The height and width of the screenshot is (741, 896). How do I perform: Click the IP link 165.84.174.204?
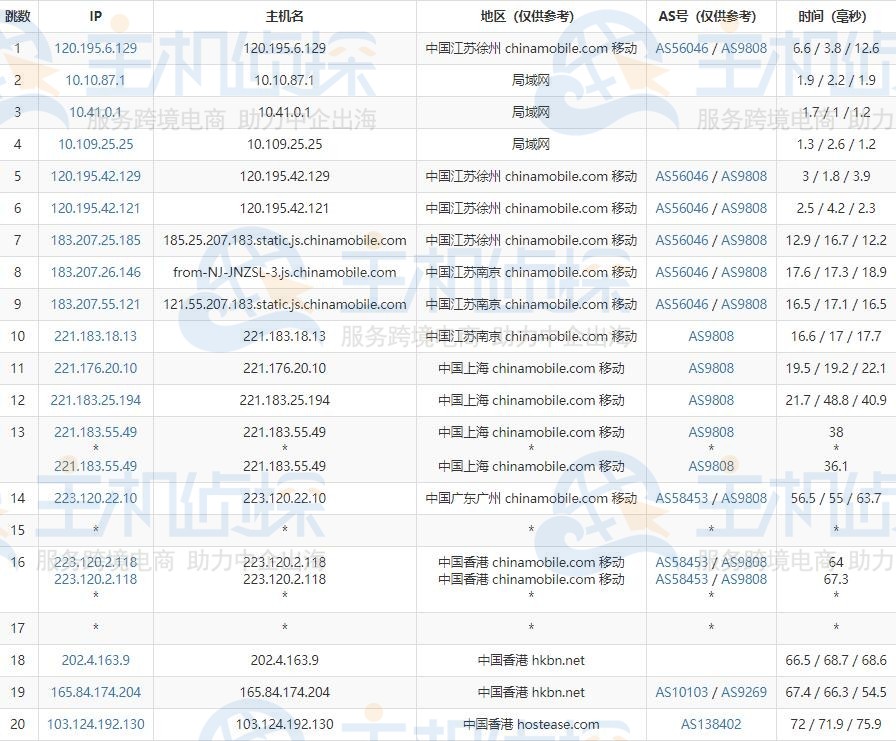(x=94, y=692)
